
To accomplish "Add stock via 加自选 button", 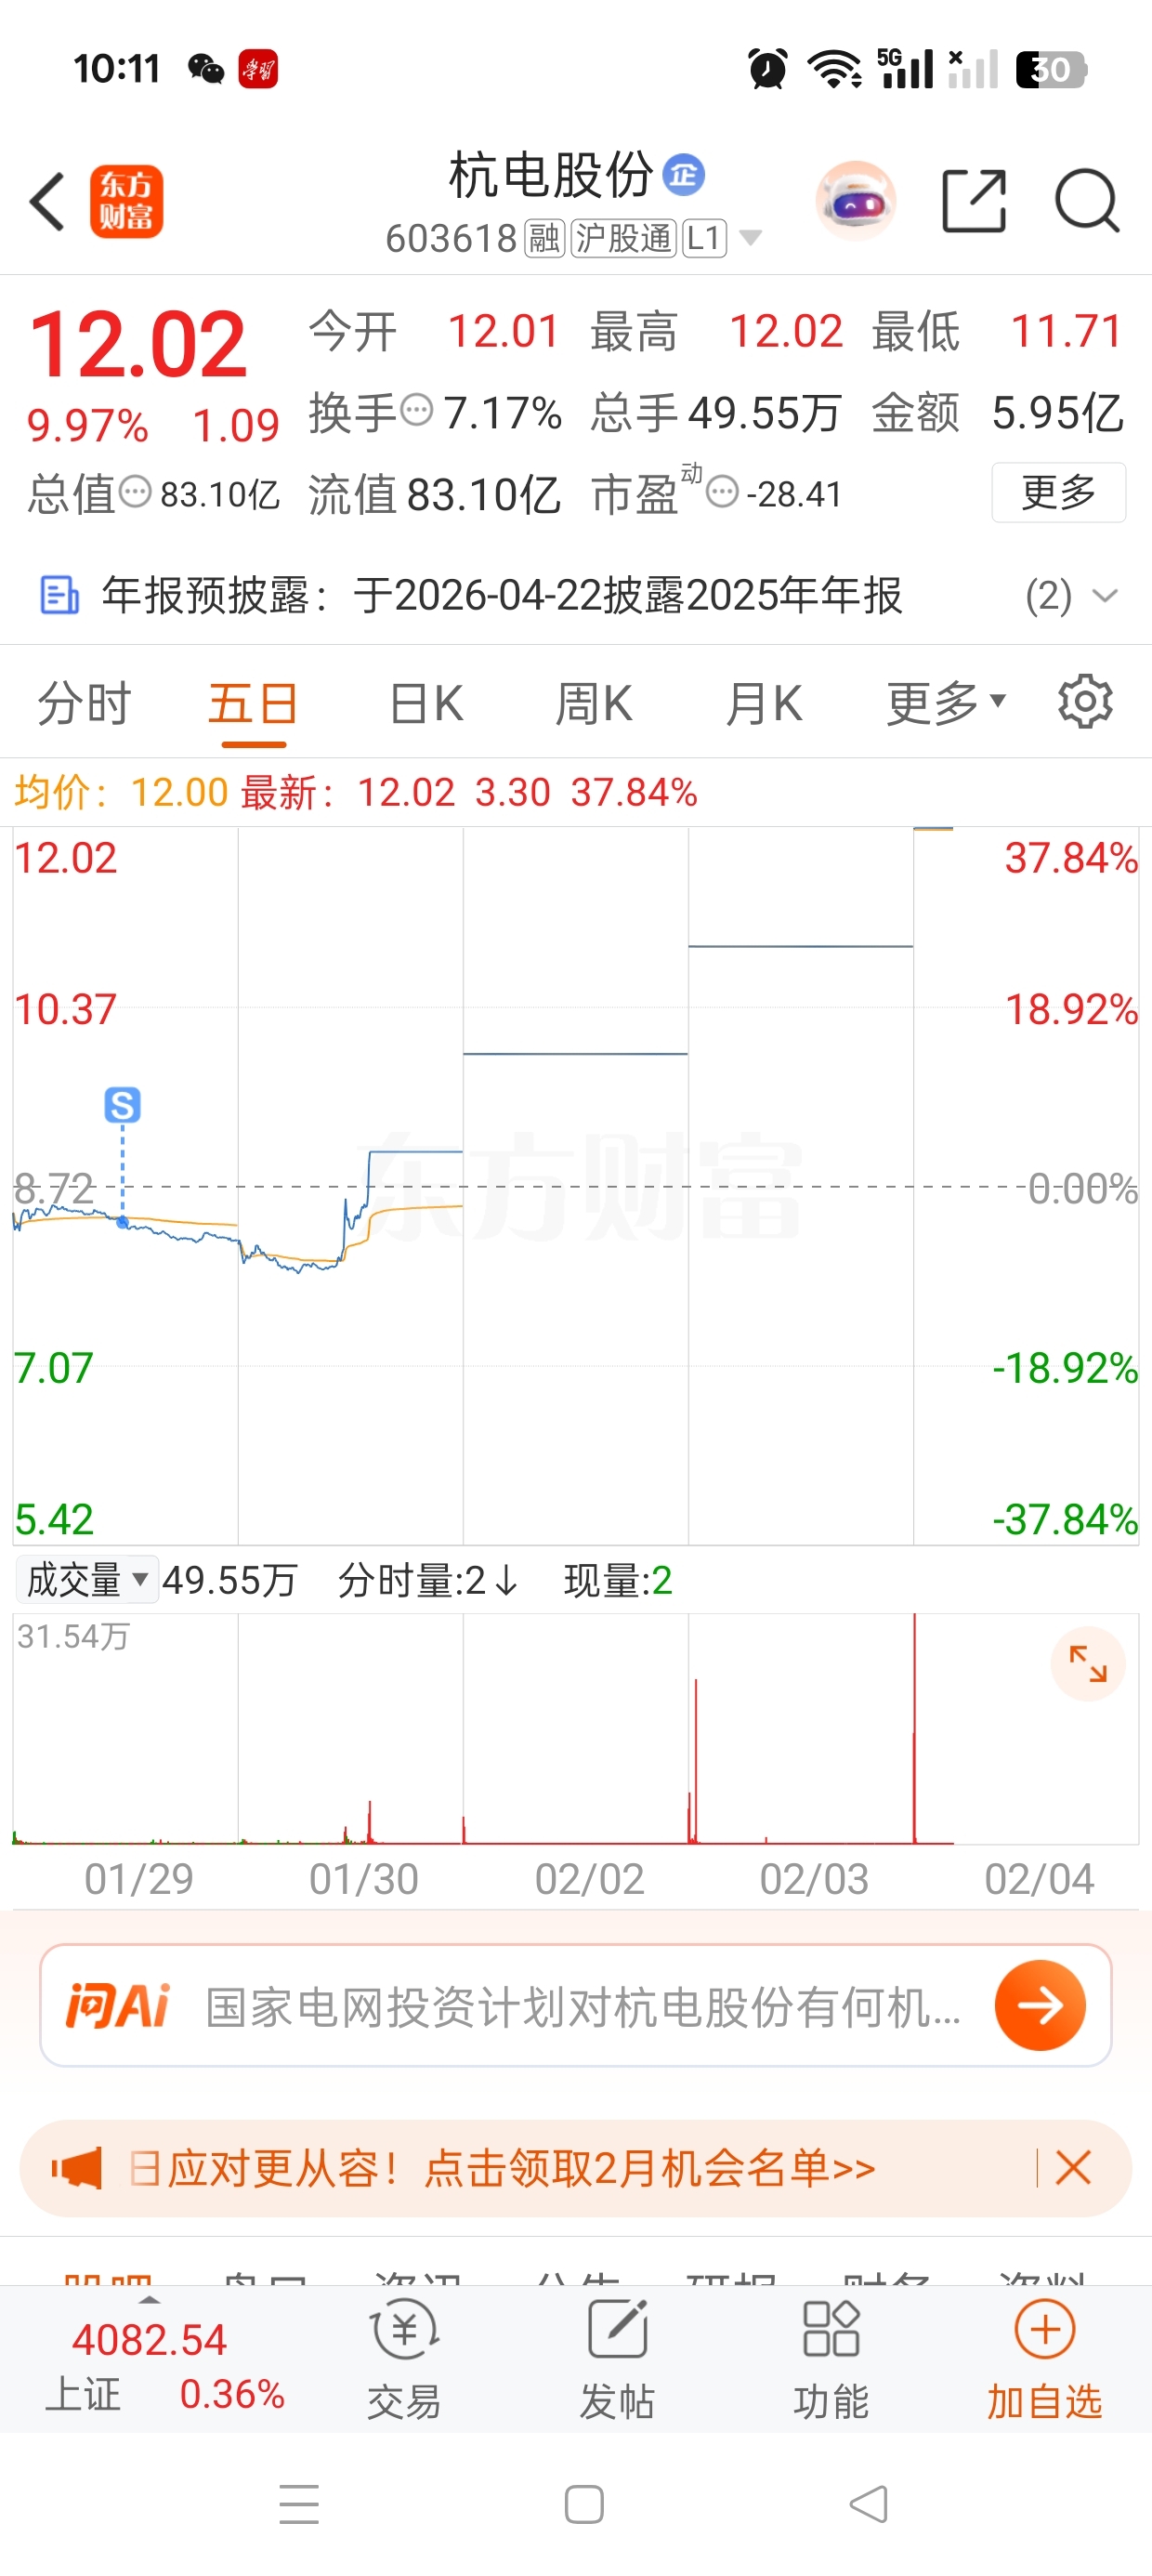I will pos(1045,2358).
